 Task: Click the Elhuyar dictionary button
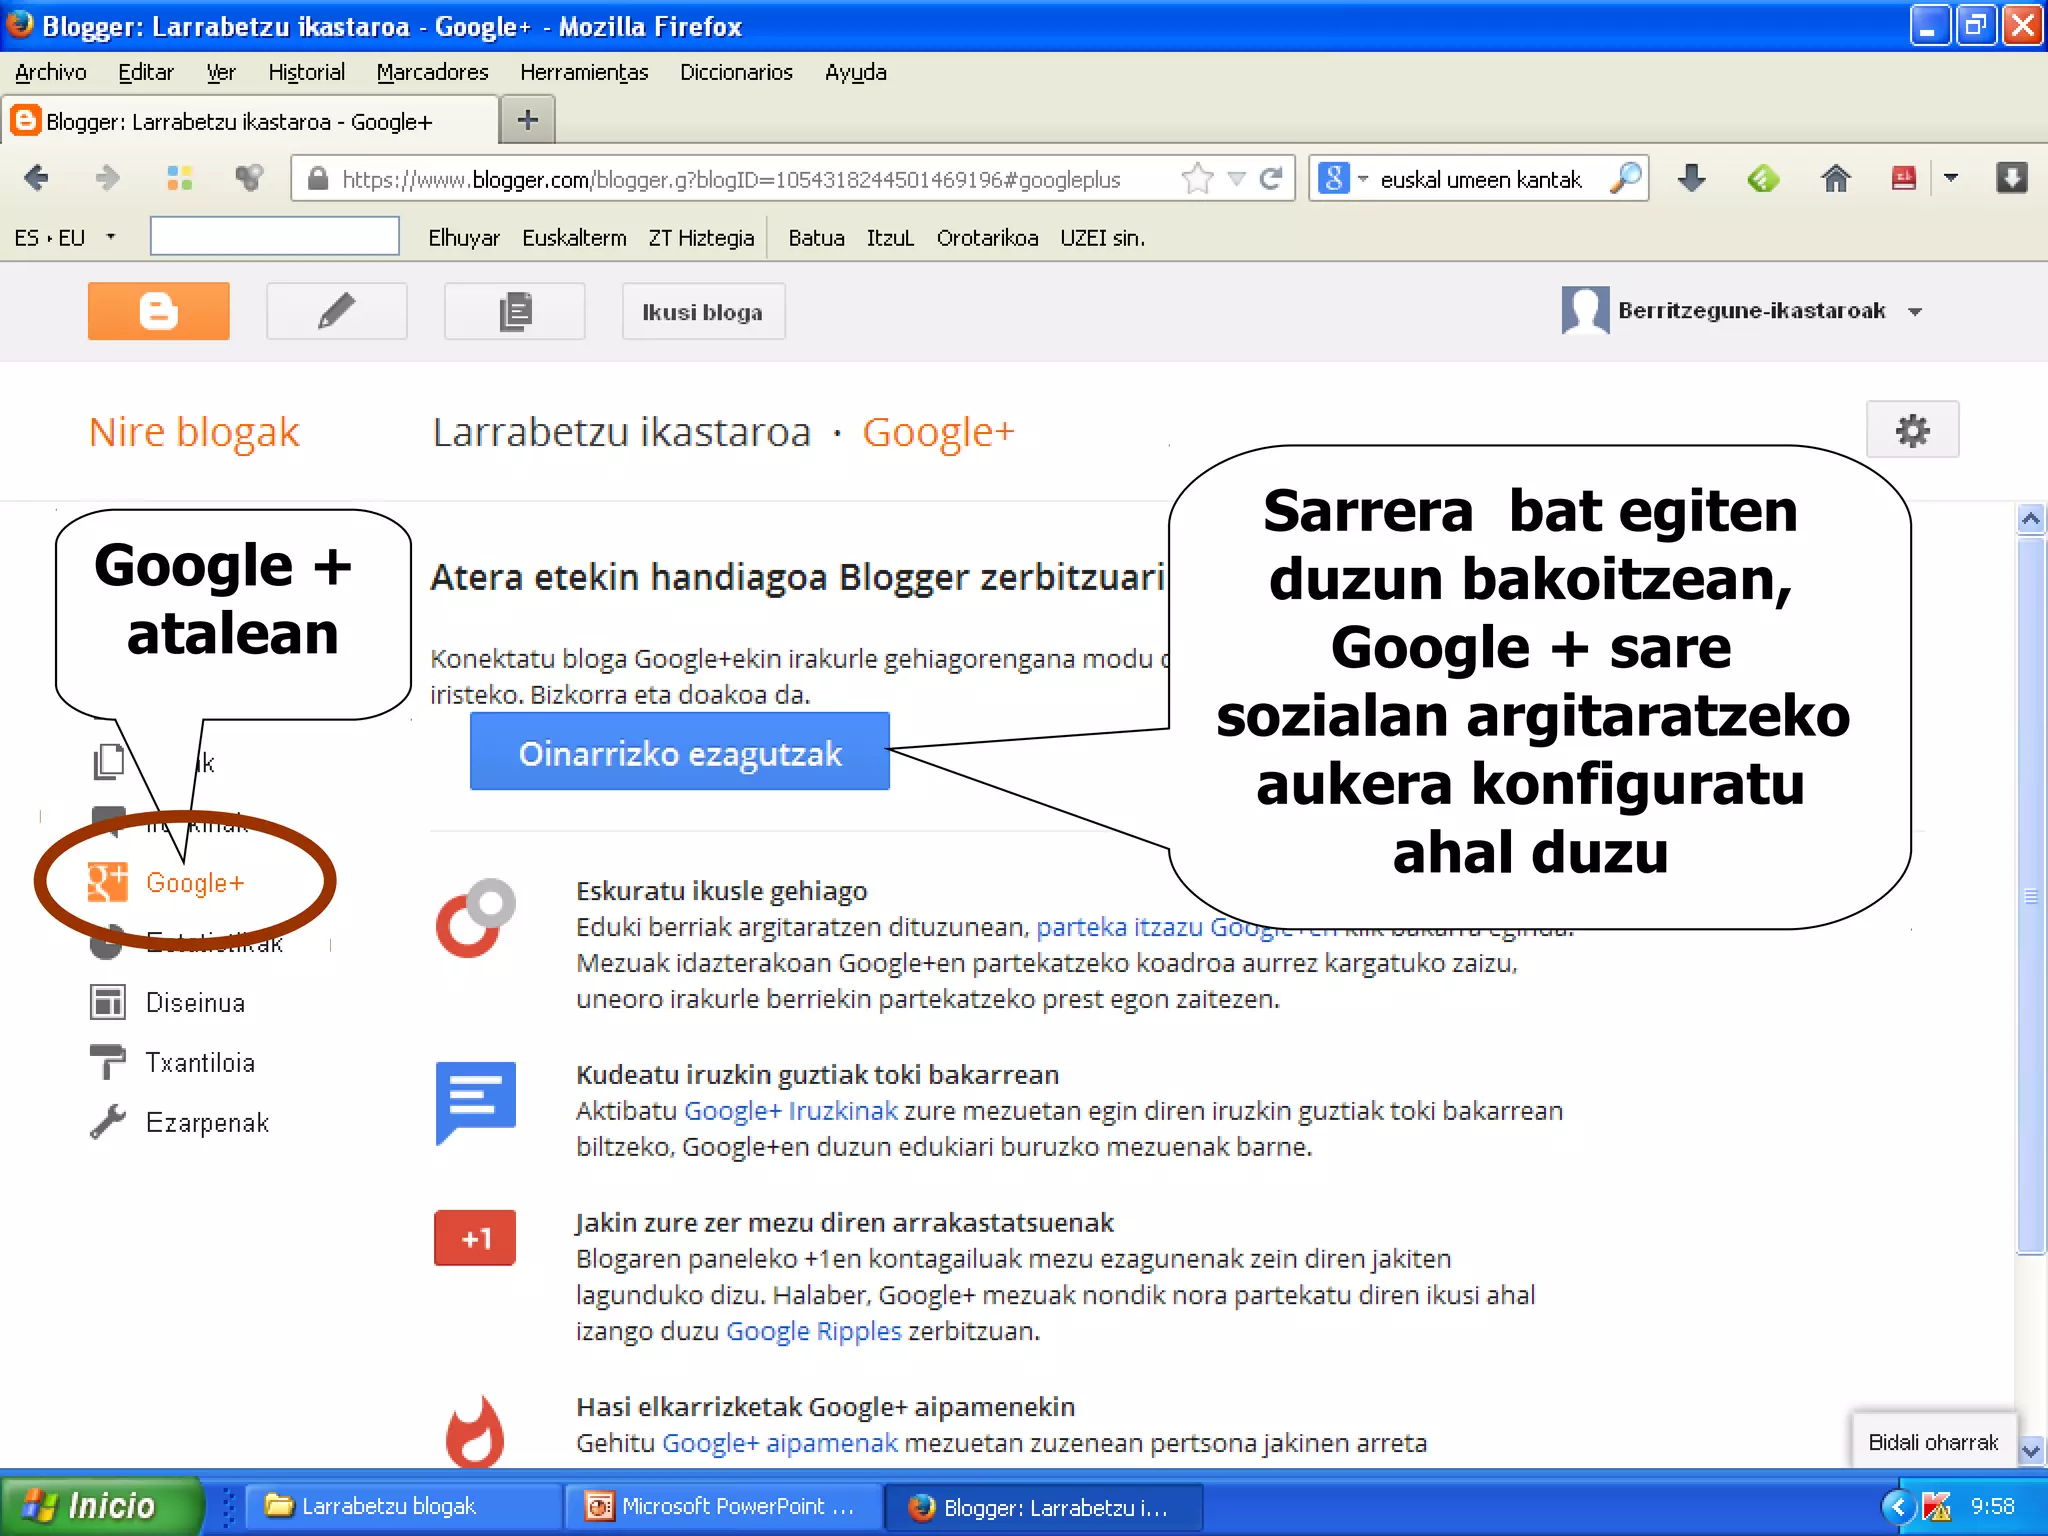pos(463,237)
